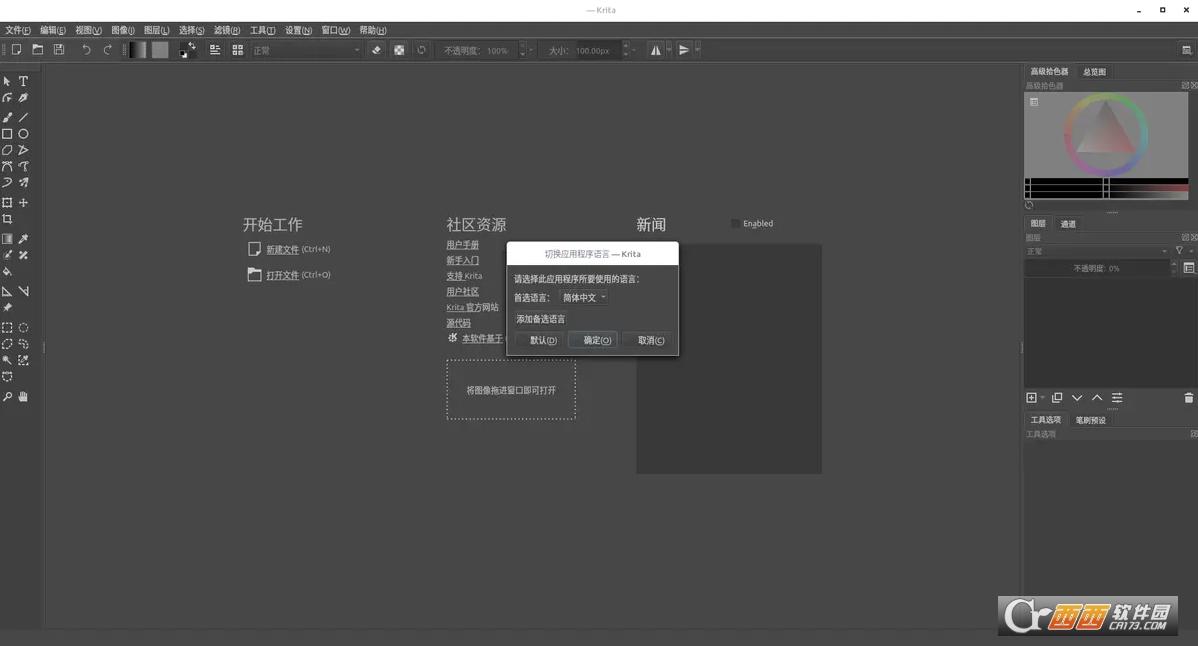Image resolution: width=1198 pixels, height=646 pixels.
Task: Select the Freehand Brush tool
Action: (7, 118)
